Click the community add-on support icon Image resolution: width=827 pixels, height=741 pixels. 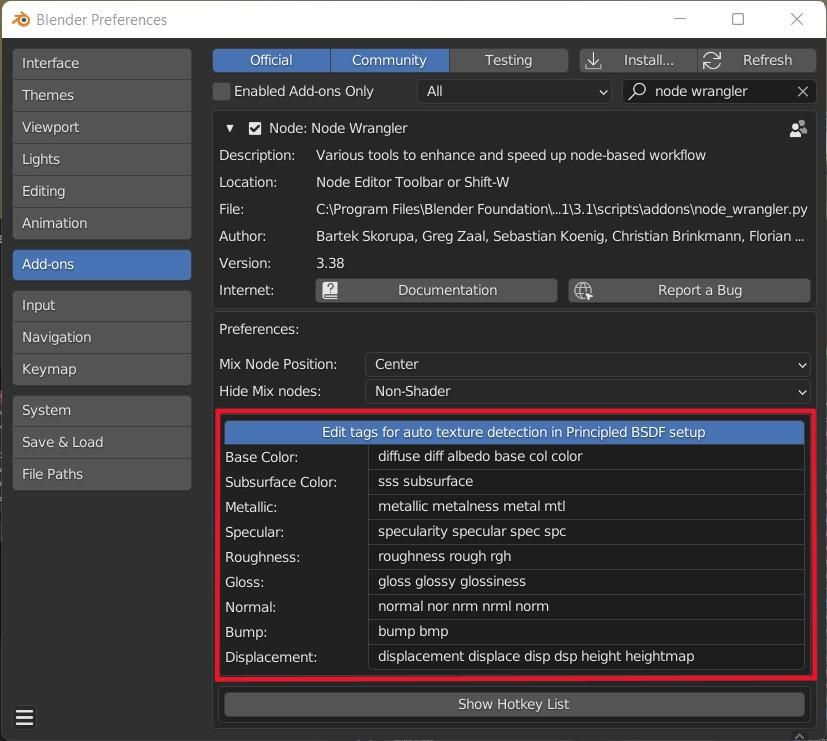click(798, 129)
